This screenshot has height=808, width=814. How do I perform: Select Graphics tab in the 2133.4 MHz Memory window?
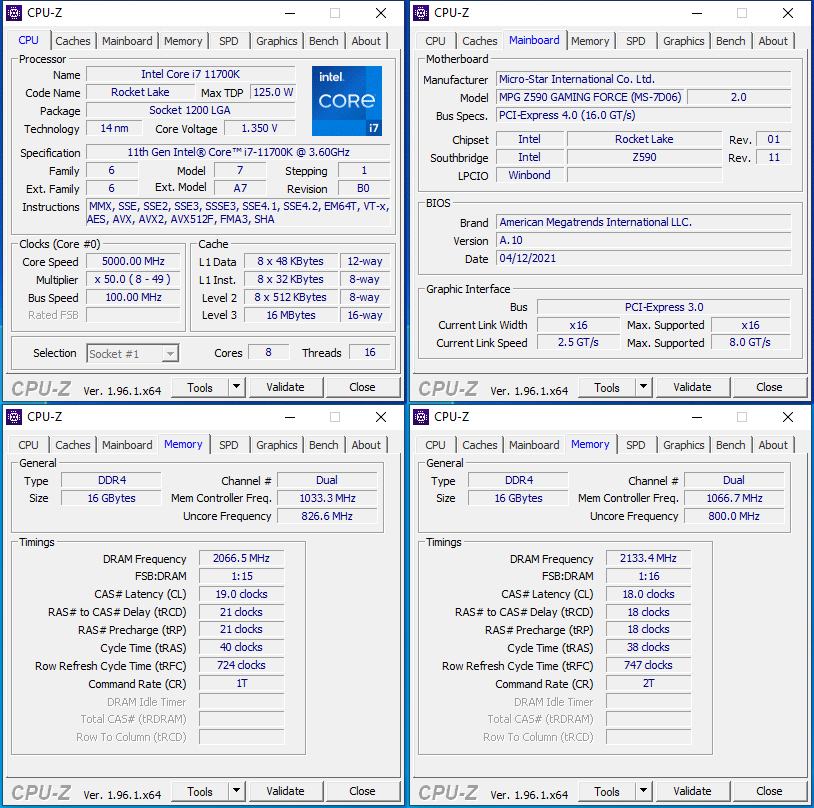click(684, 445)
